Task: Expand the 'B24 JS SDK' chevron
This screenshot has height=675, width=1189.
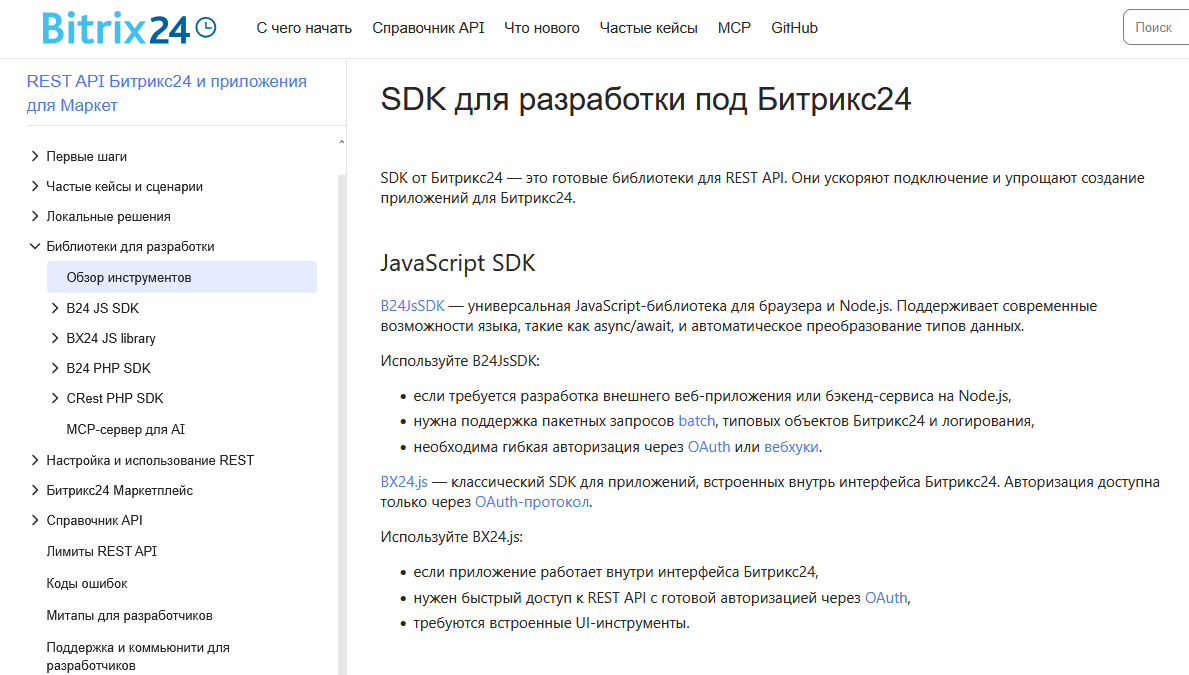Action: [x=55, y=308]
